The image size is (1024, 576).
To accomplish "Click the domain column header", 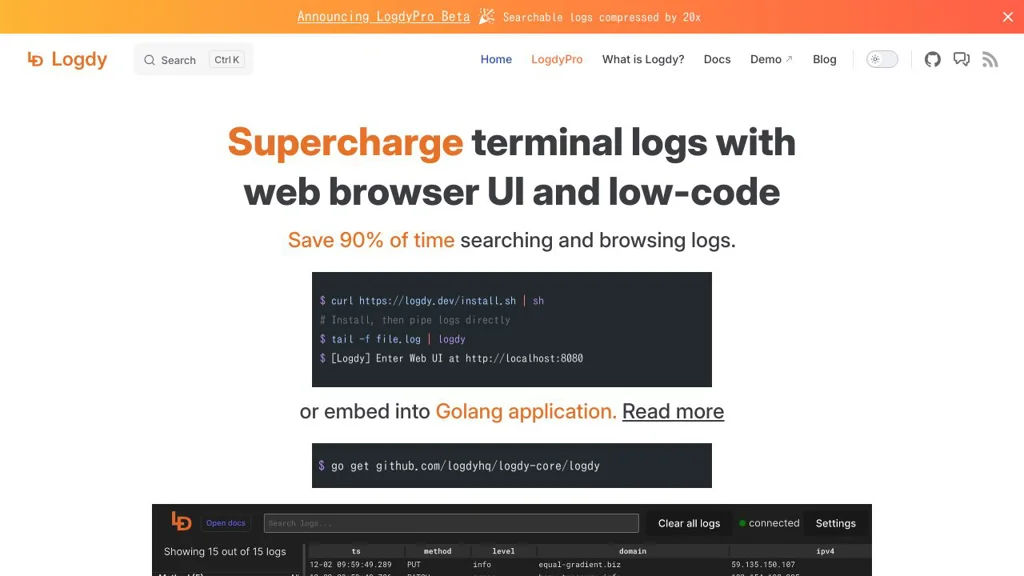I will [632, 551].
